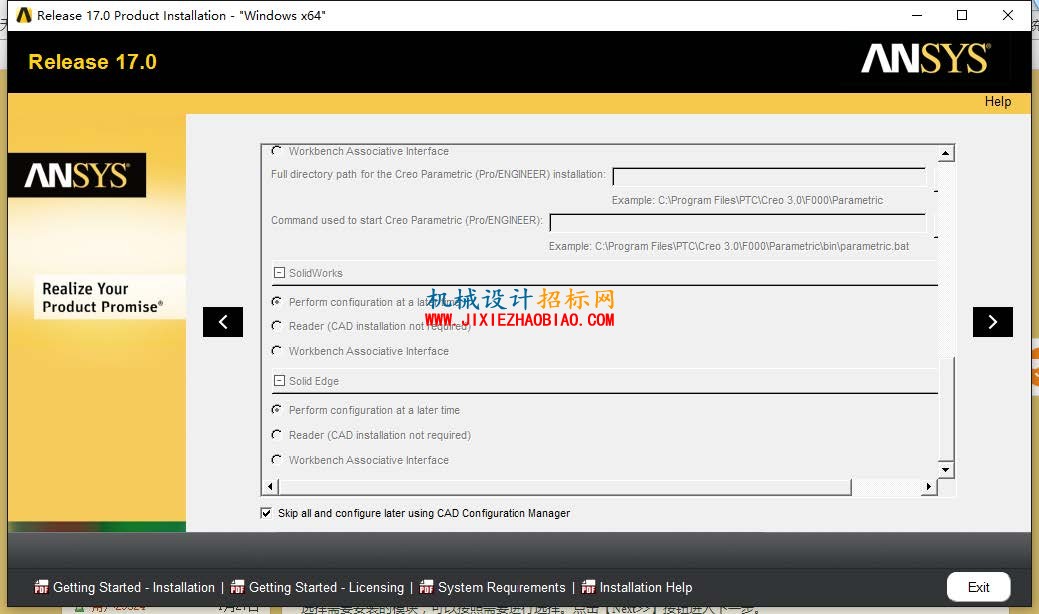Click the PDF icon beside Getting Started - Installation

[41, 587]
